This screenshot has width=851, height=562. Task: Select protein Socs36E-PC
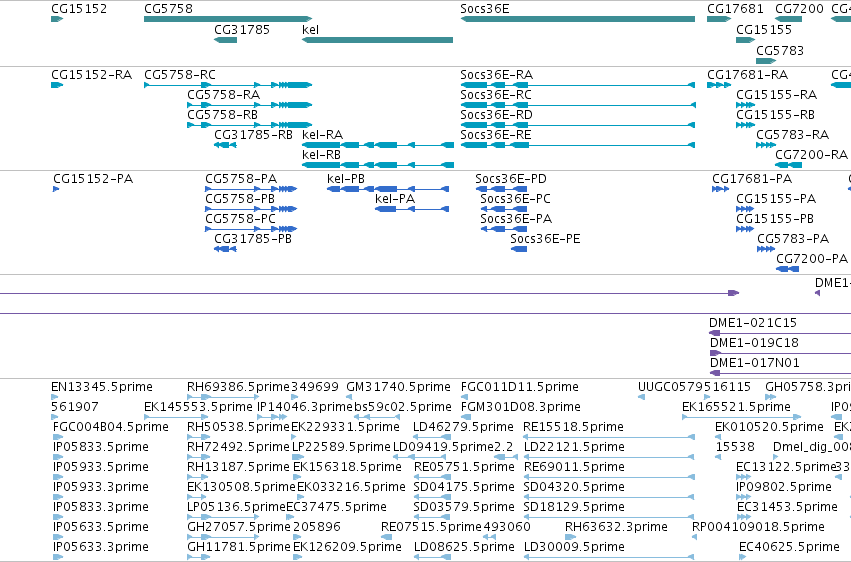(504, 209)
